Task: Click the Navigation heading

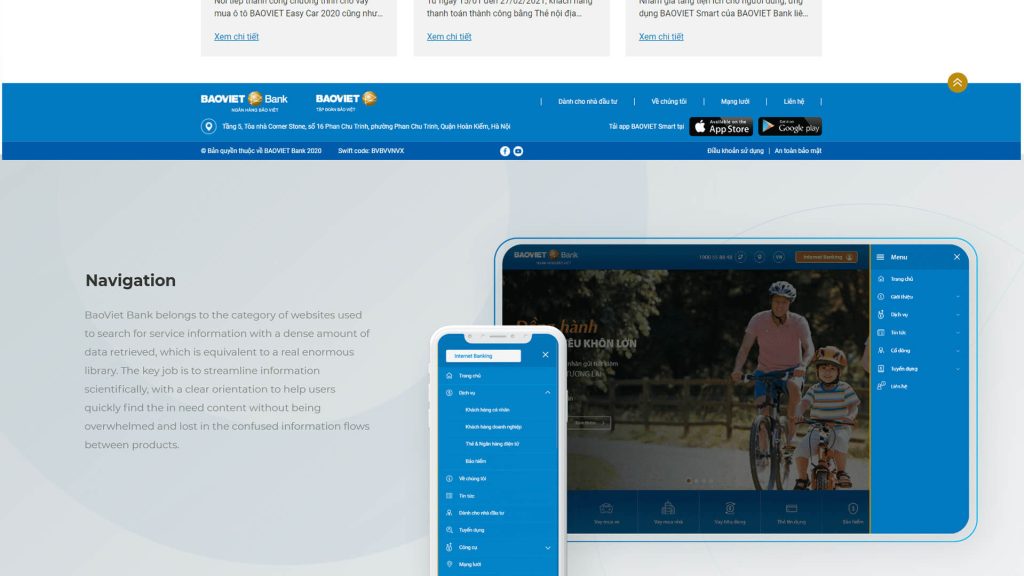Action: [131, 280]
